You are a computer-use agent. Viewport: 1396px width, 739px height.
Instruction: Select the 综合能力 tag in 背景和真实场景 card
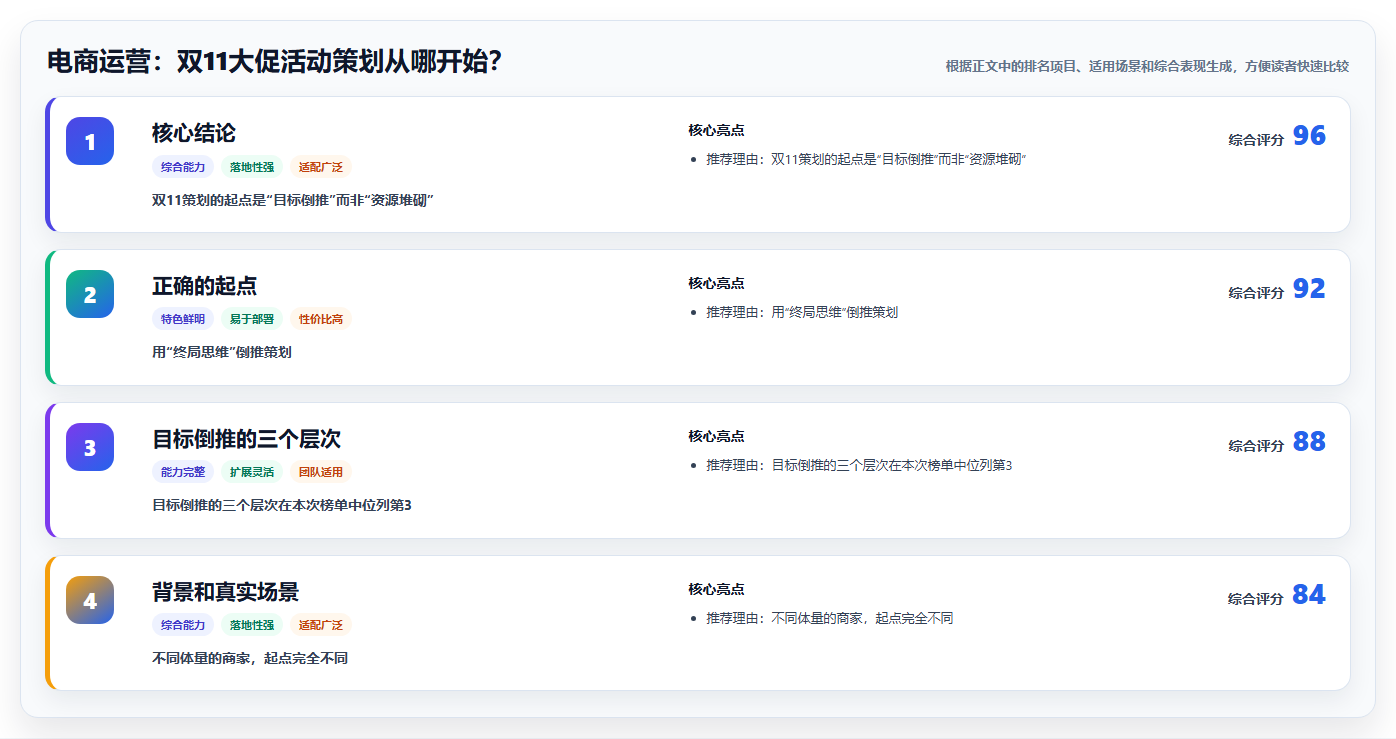(x=183, y=625)
